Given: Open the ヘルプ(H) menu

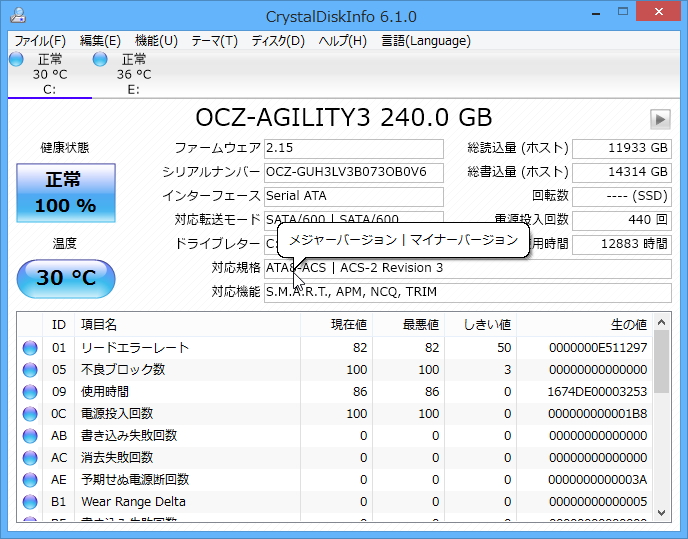Looking at the screenshot, I should pos(343,41).
